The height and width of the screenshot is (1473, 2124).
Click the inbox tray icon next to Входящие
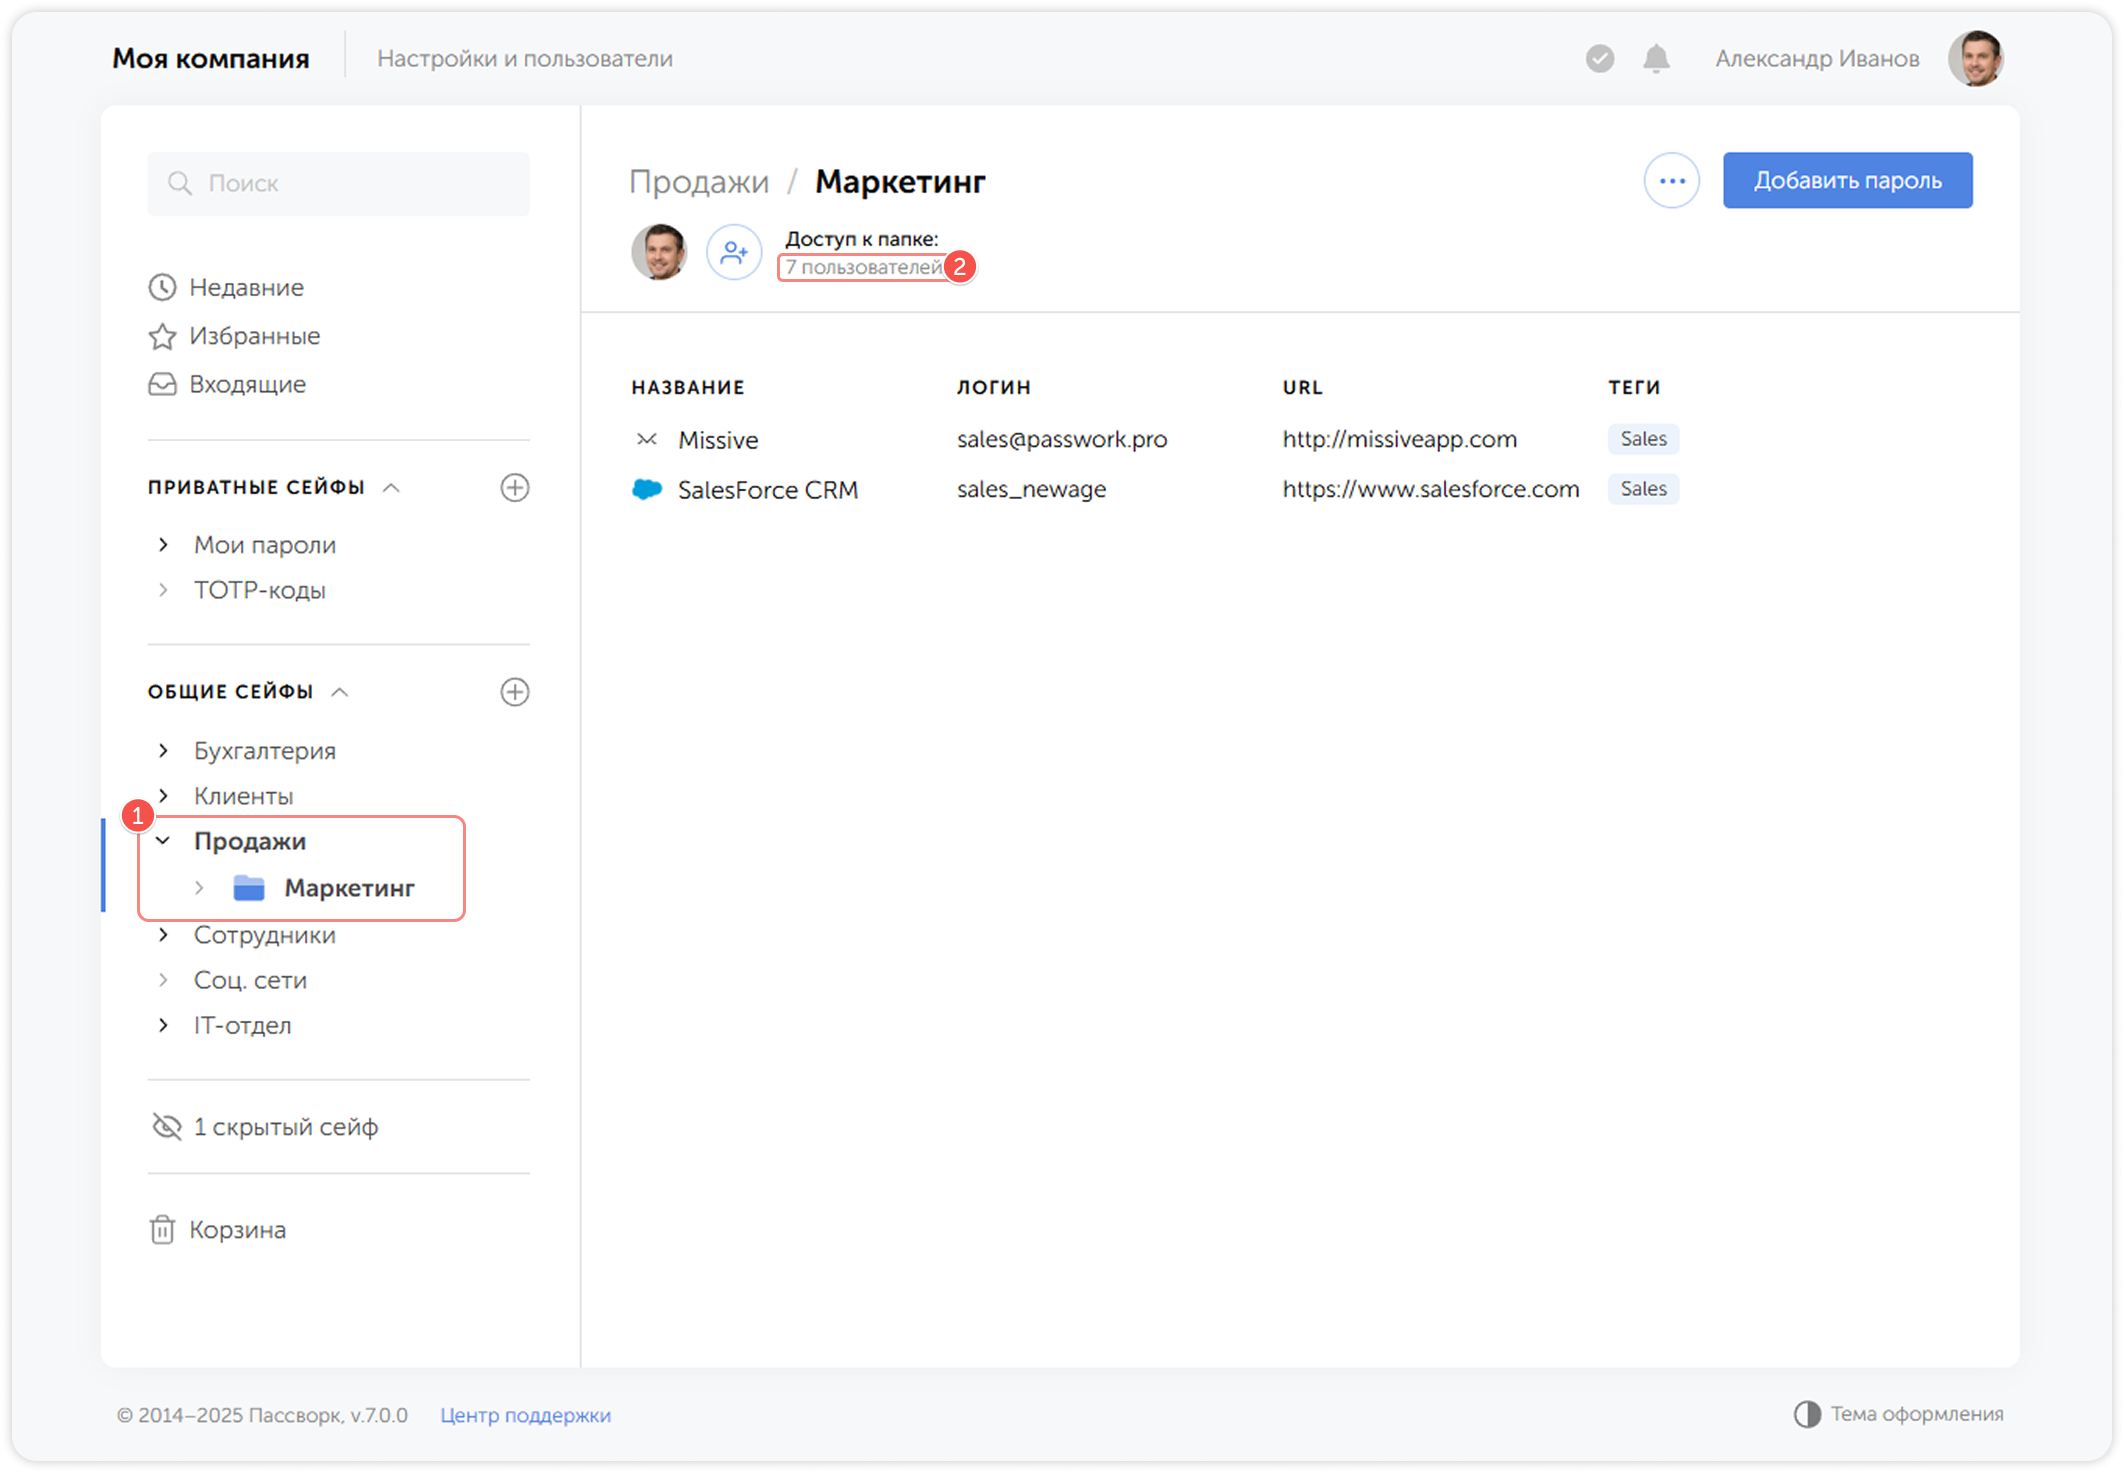(162, 384)
